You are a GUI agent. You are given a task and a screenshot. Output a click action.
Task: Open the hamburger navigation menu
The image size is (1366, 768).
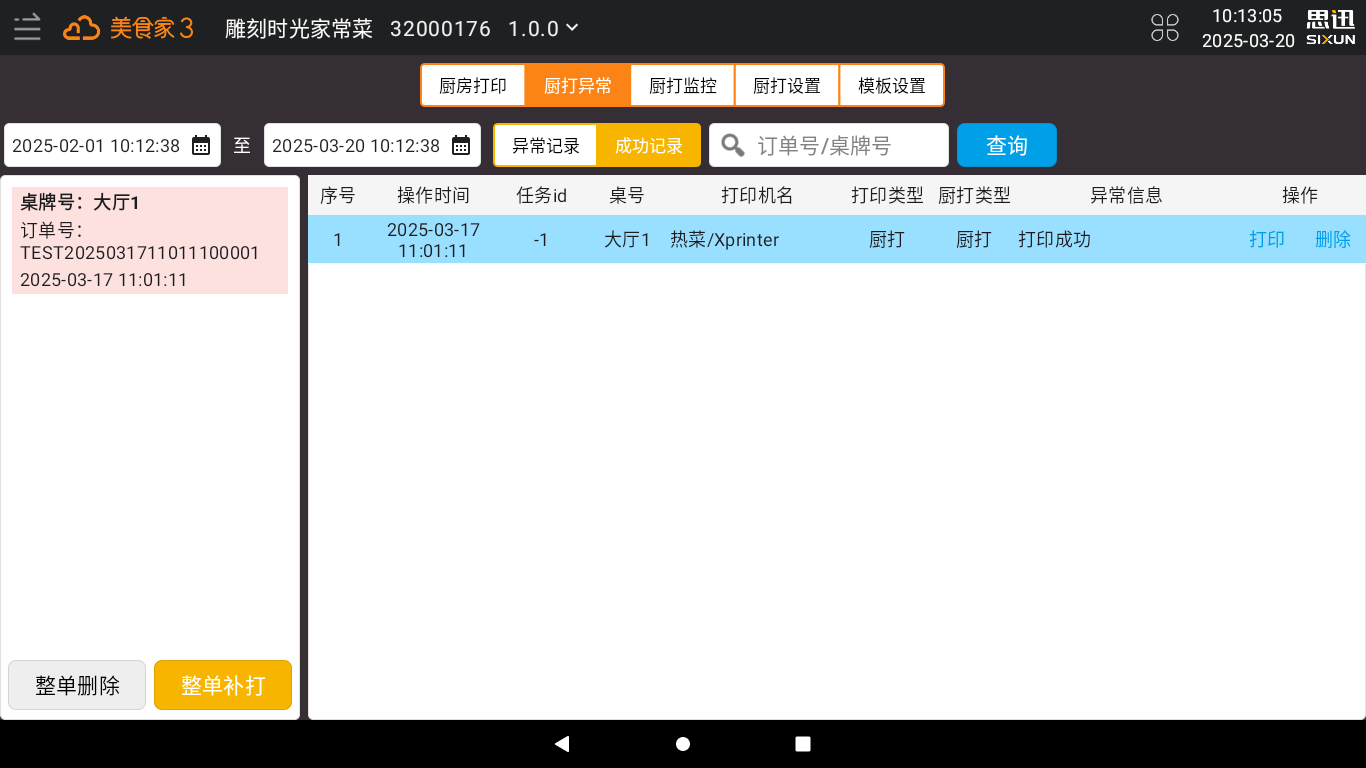27,27
